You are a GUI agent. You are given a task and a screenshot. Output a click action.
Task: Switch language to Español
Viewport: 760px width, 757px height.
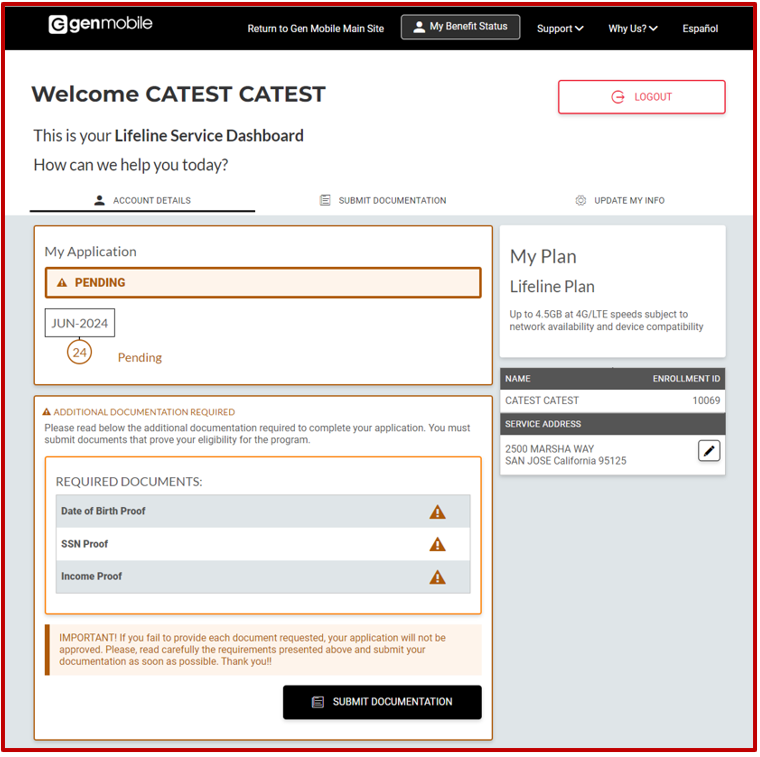(x=700, y=29)
